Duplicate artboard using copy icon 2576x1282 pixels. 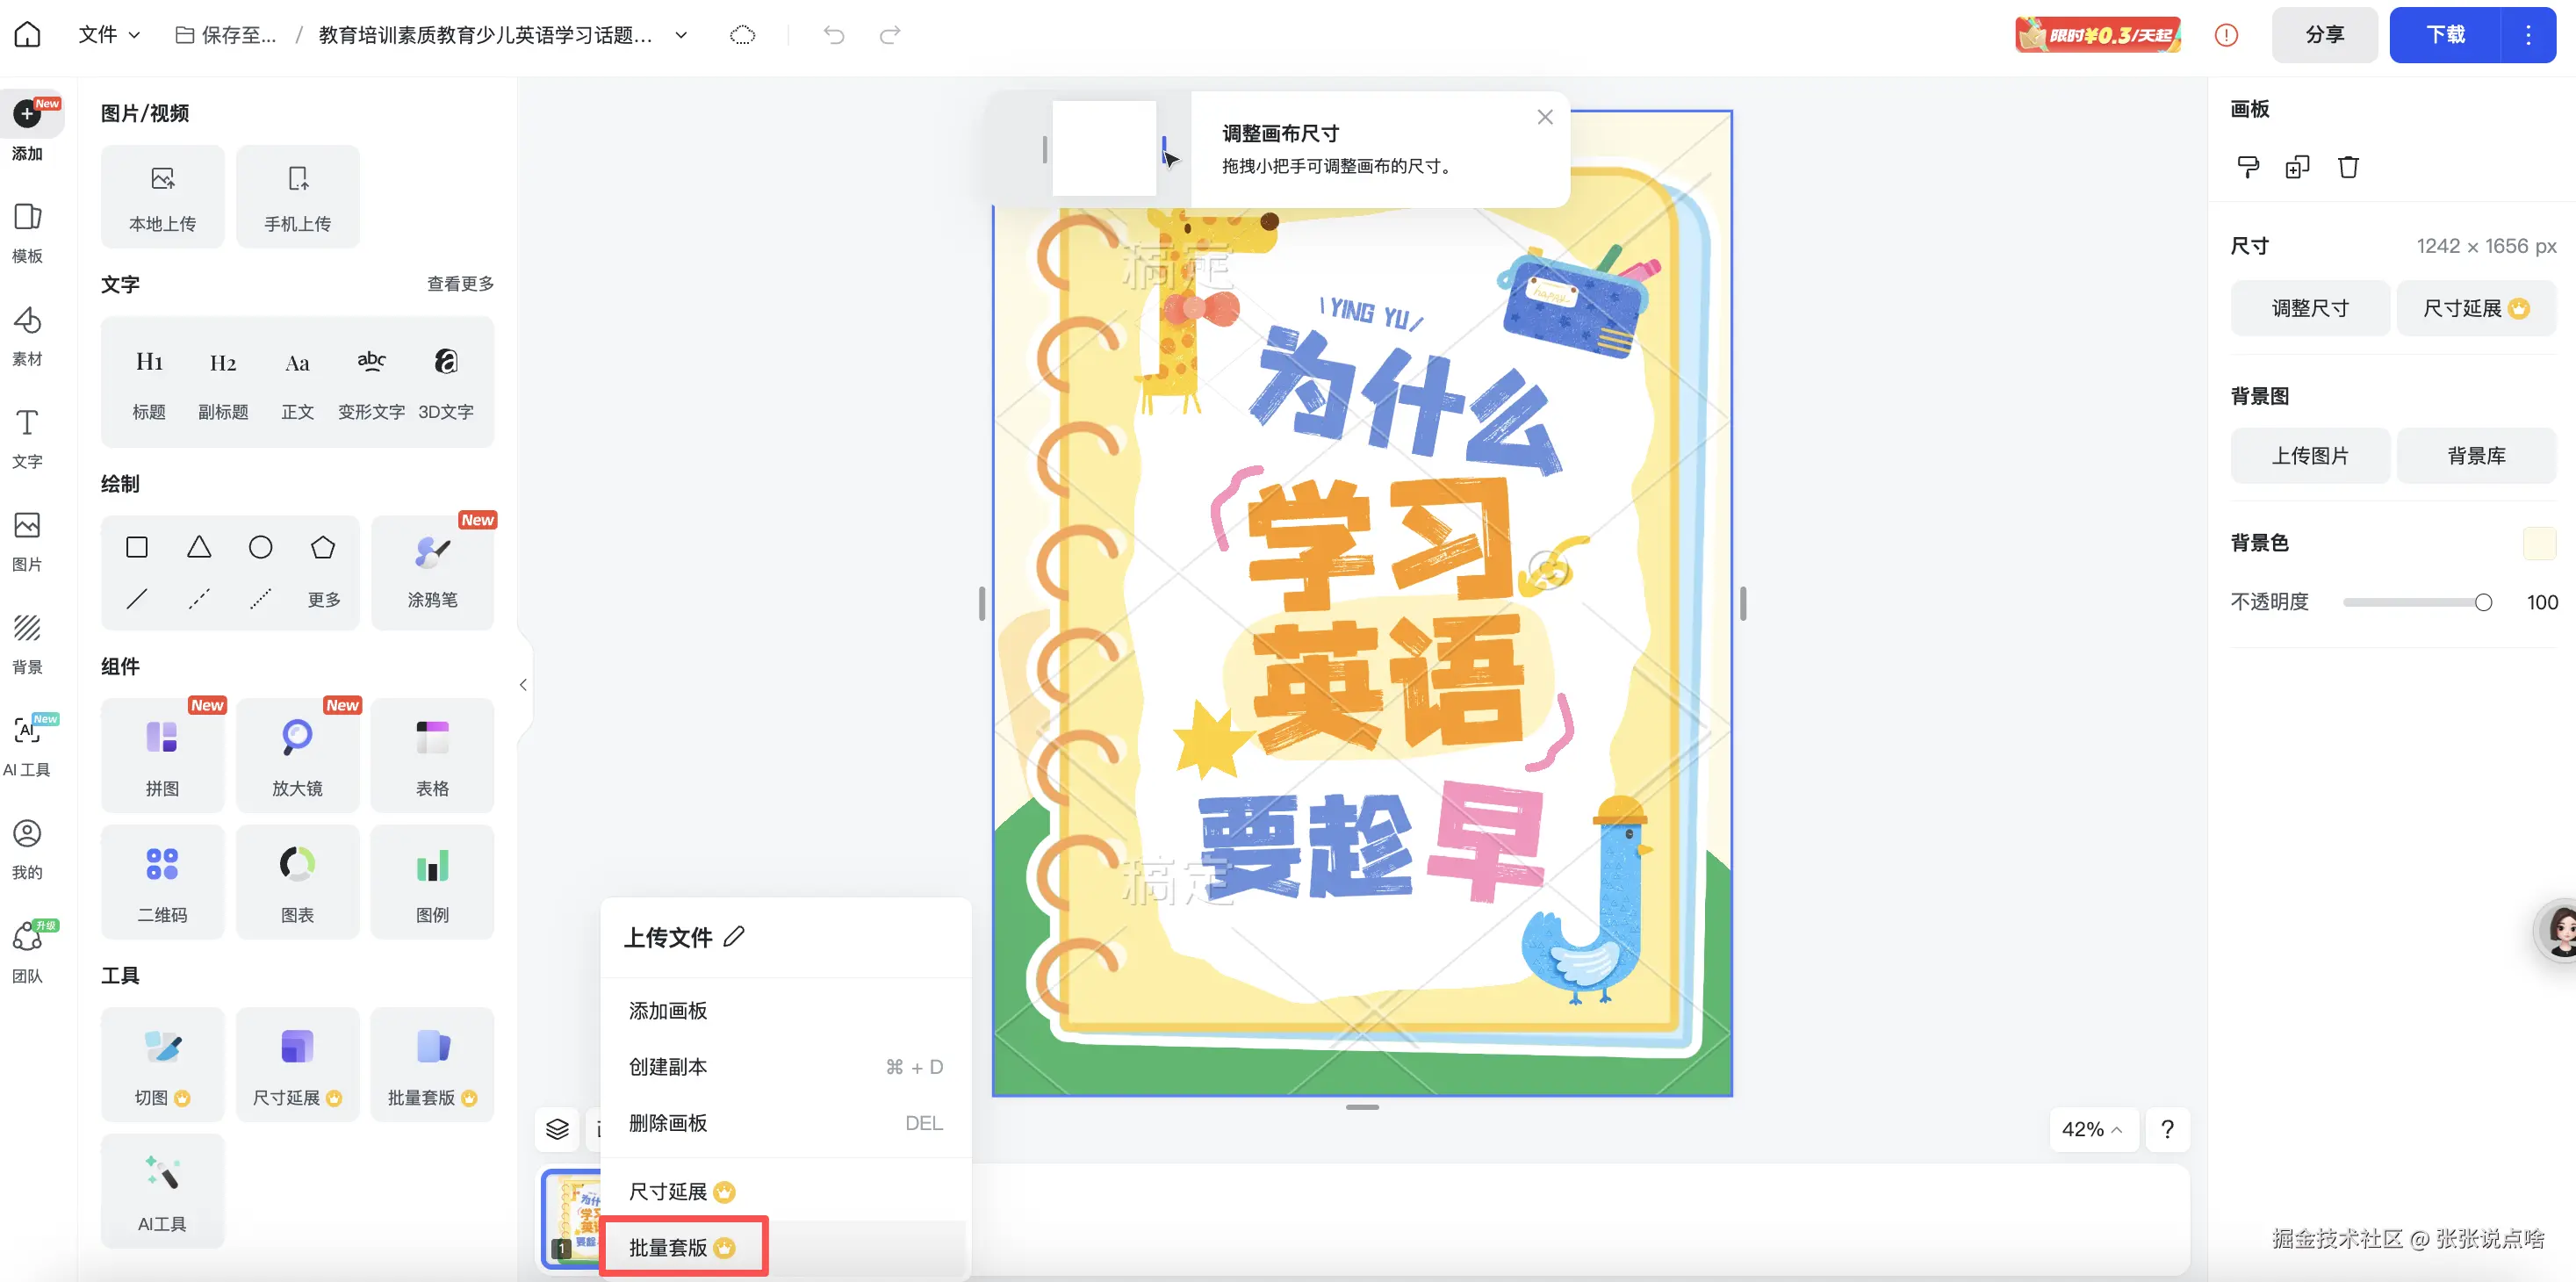[x=2297, y=167]
